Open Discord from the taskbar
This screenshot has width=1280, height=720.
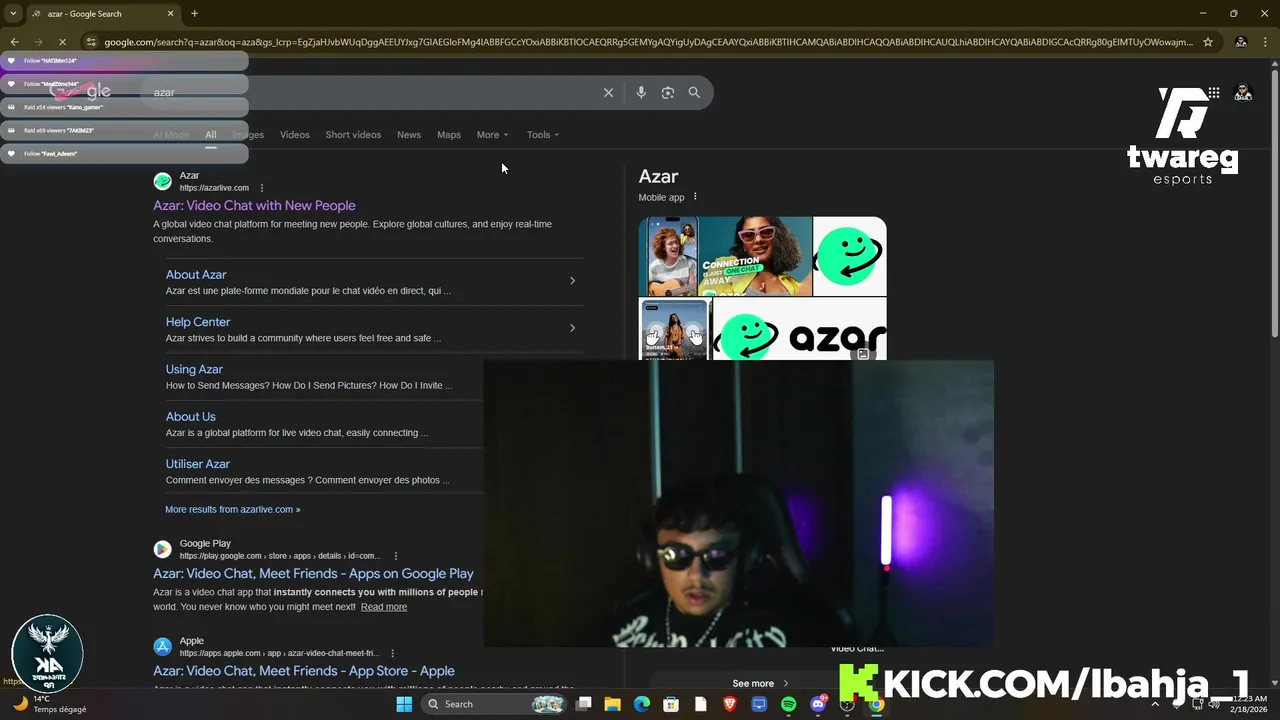[818, 704]
